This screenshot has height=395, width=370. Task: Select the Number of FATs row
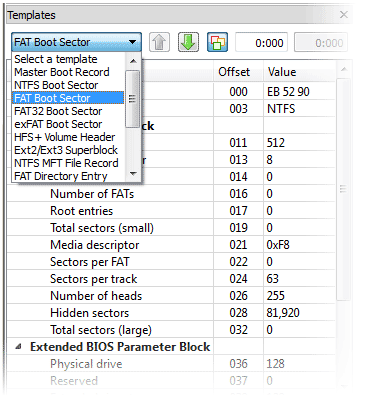click(171, 194)
